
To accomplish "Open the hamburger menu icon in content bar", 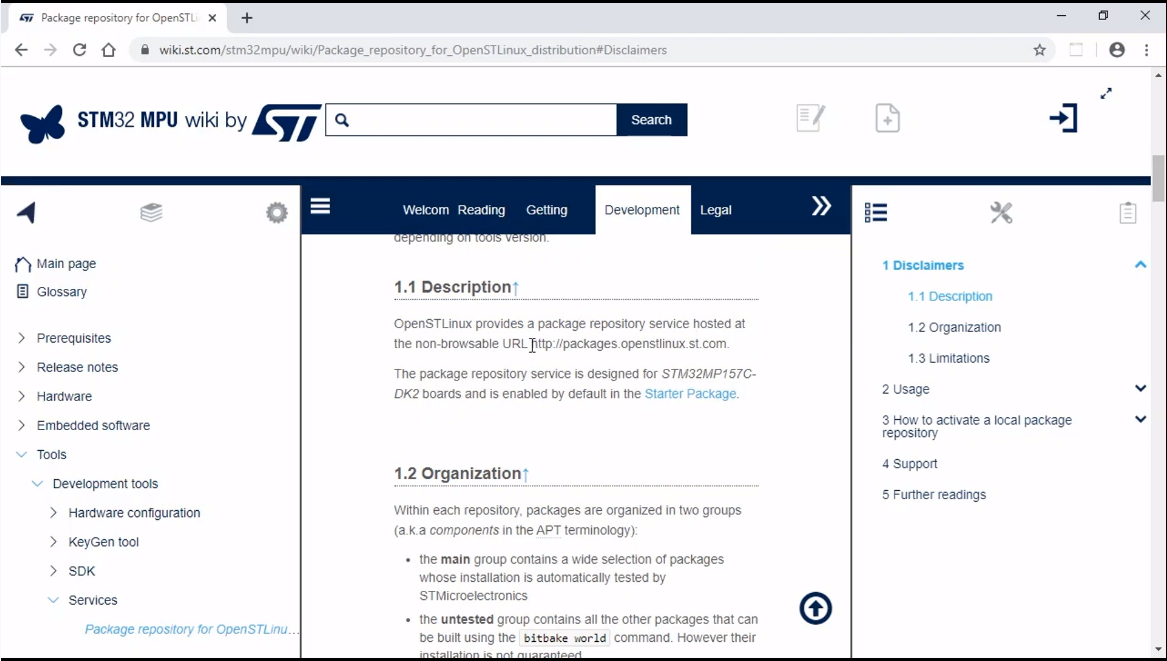I will pos(320,206).
